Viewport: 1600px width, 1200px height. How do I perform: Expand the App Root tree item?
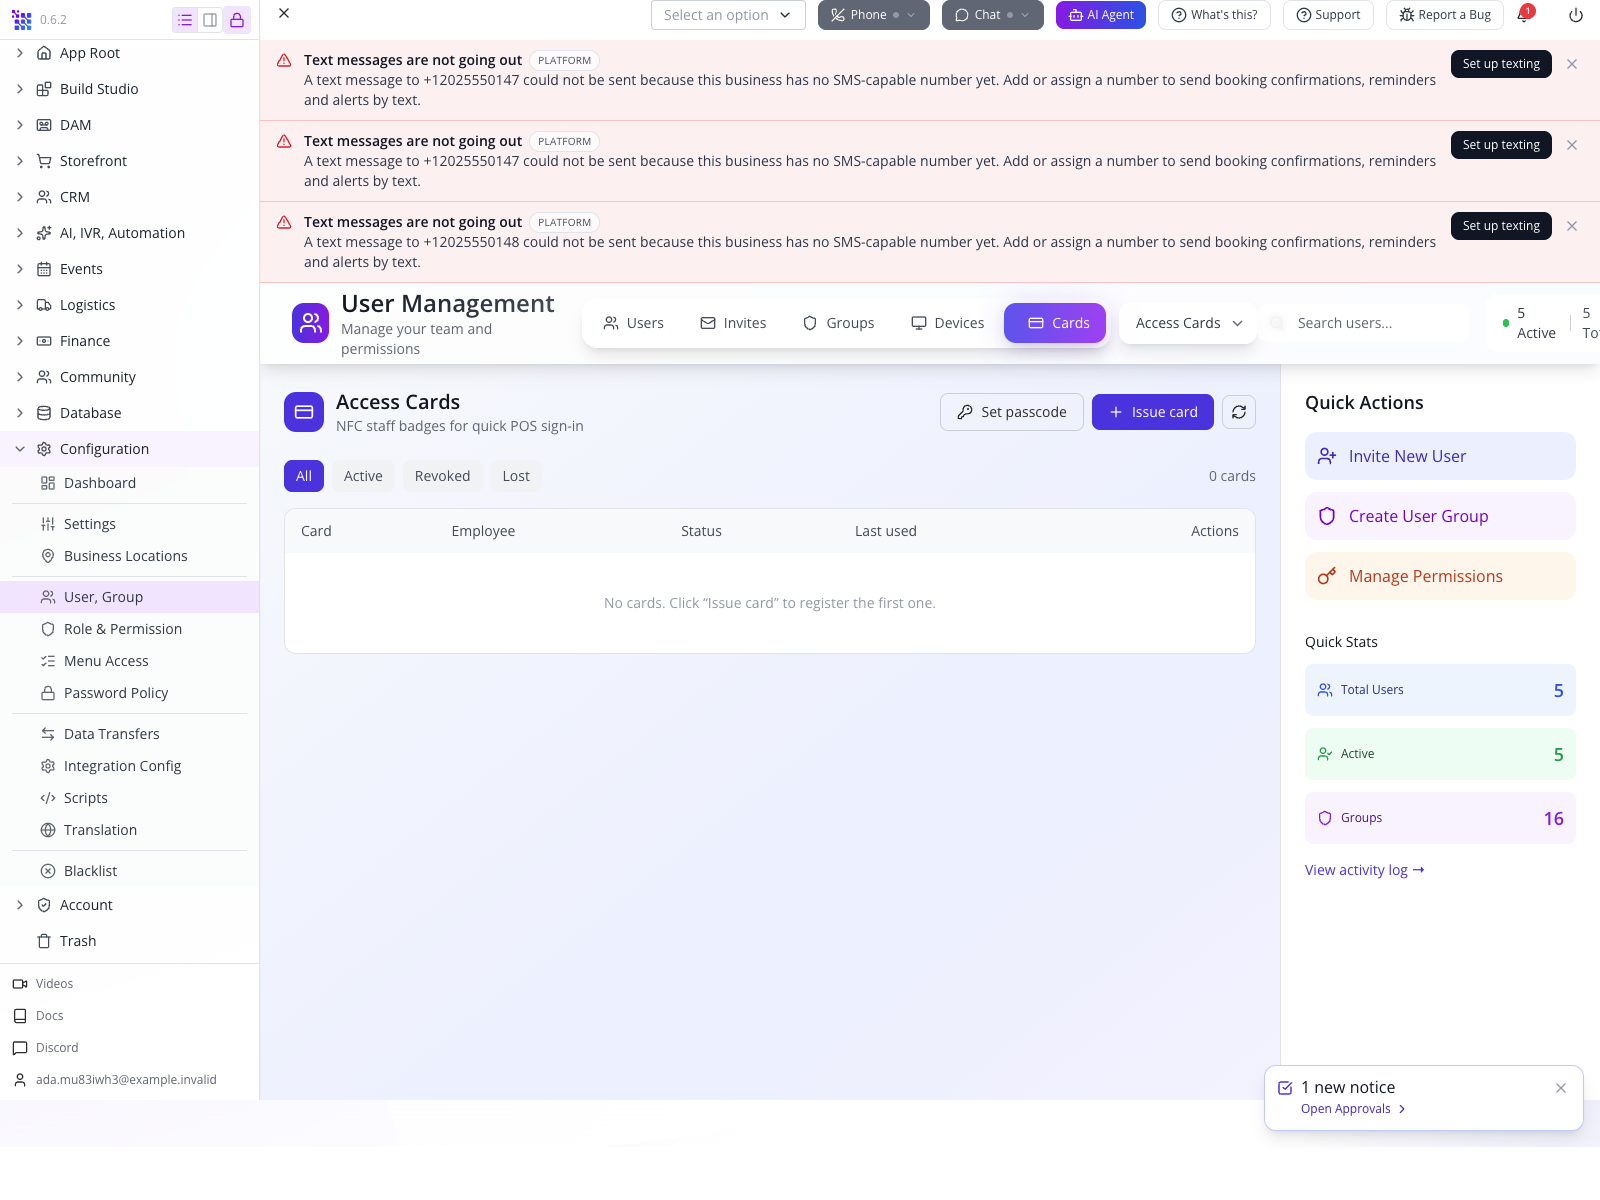20,53
